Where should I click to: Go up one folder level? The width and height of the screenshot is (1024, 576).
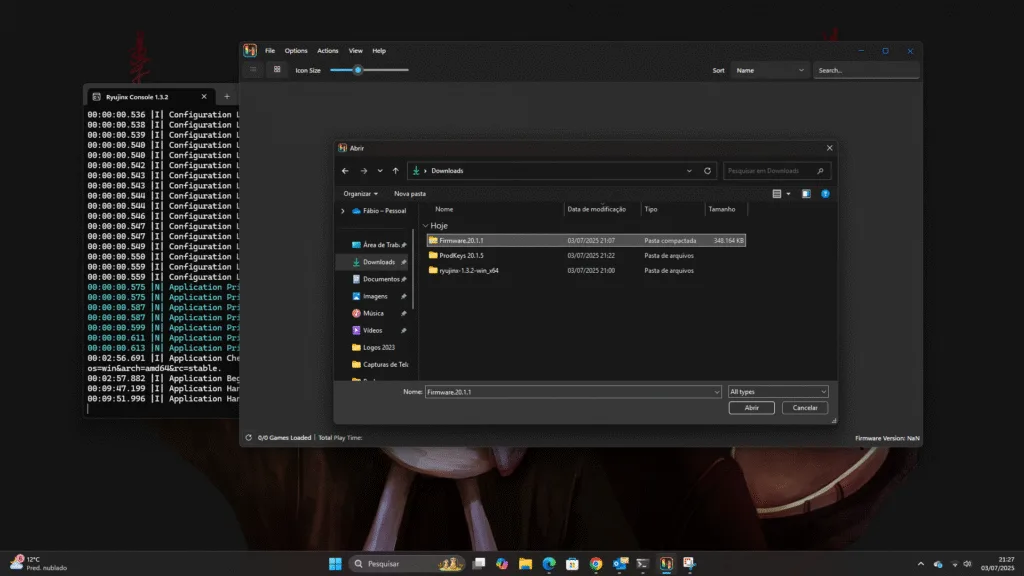(x=396, y=171)
